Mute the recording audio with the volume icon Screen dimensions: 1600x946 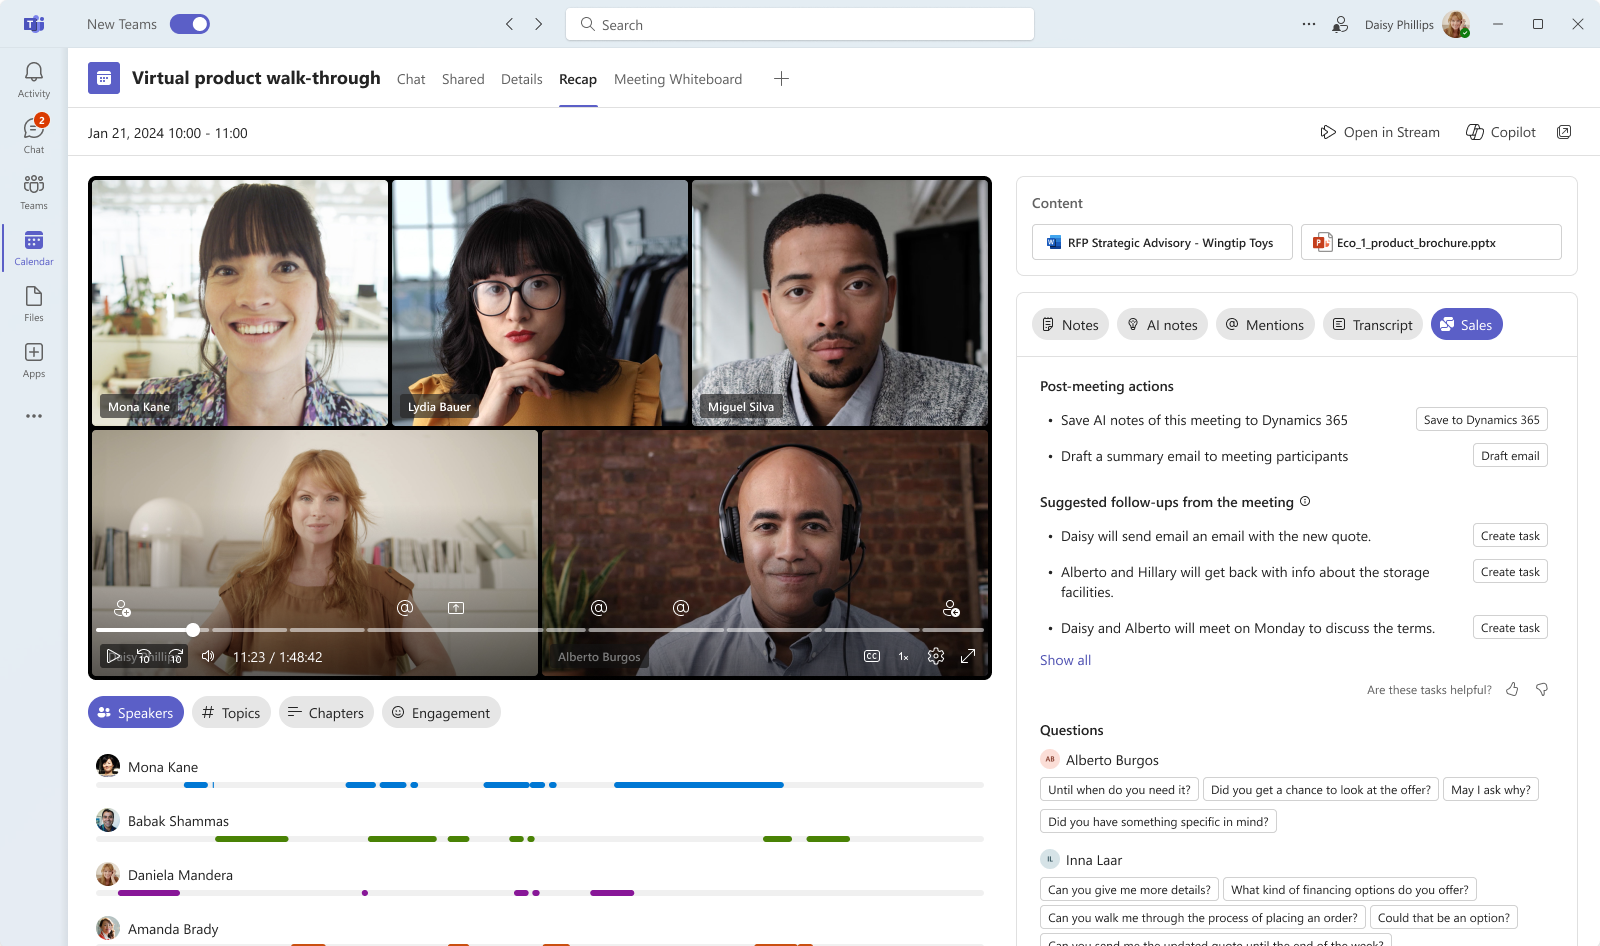point(207,656)
